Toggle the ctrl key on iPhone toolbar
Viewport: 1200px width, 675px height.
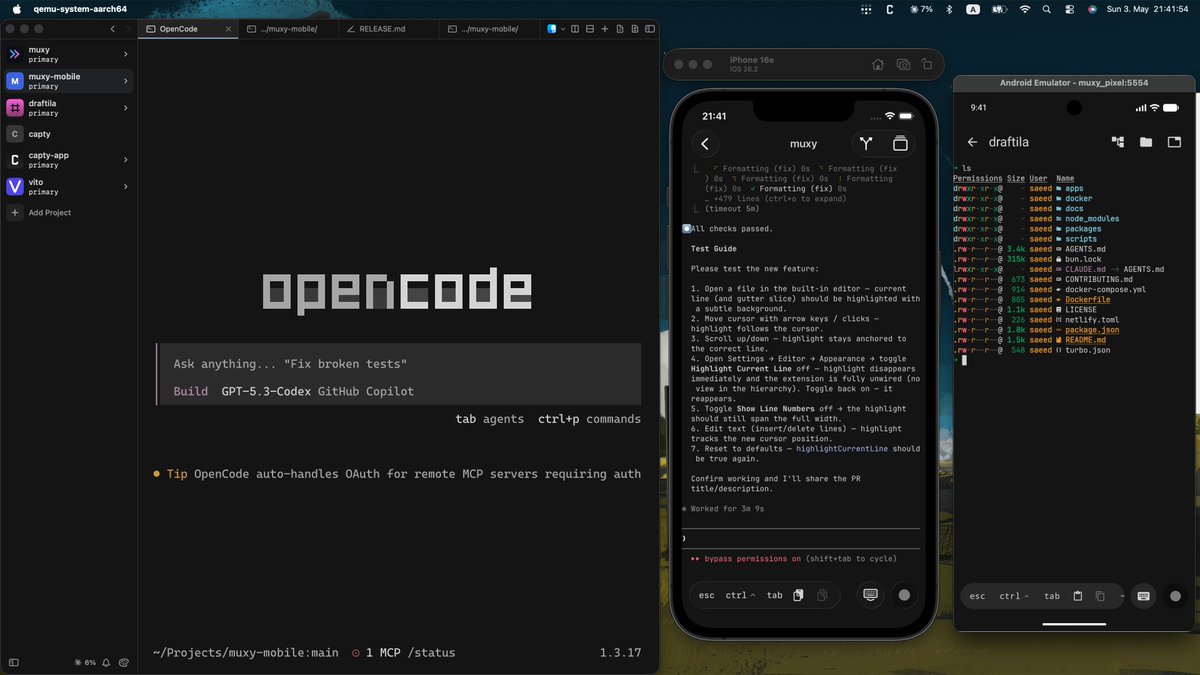click(740, 595)
